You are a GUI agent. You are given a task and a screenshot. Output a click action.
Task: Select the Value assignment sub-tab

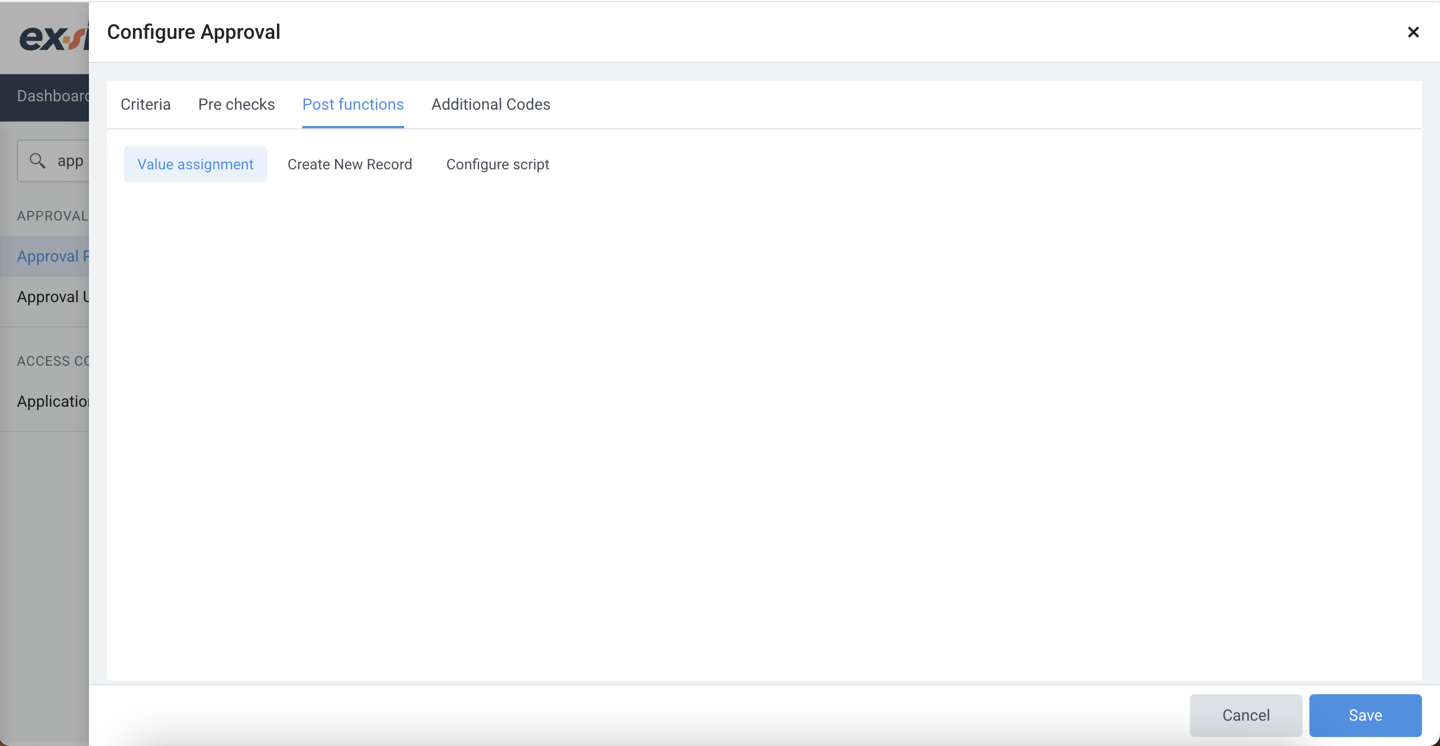(195, 164)
